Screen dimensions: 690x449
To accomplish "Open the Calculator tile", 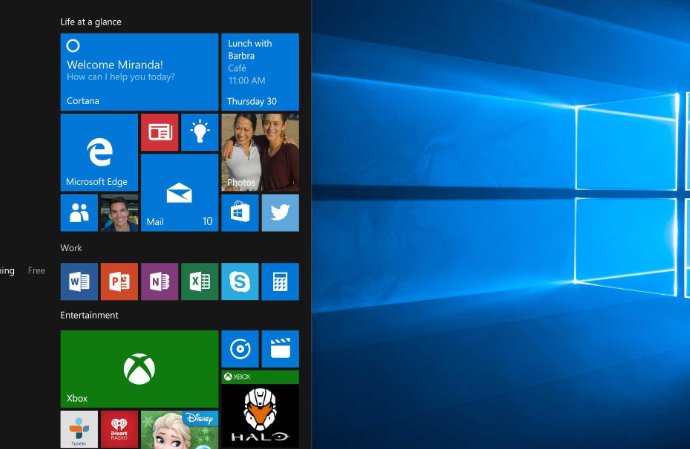I will coord(280,282).
